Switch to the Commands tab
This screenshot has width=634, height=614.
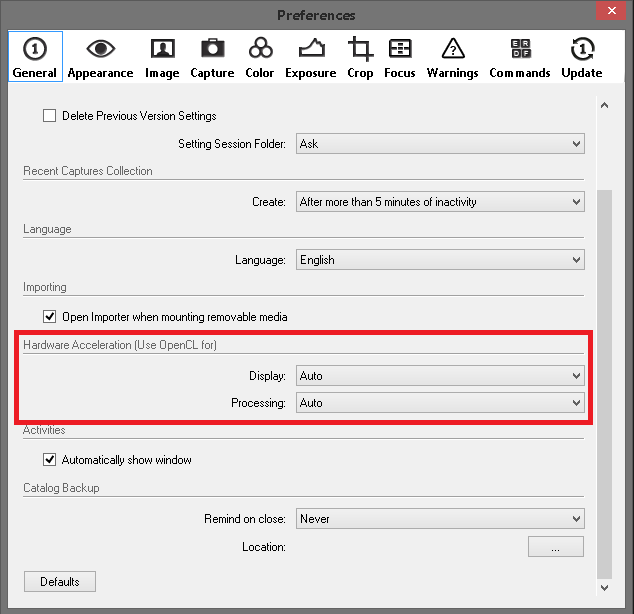click(520, 57)
